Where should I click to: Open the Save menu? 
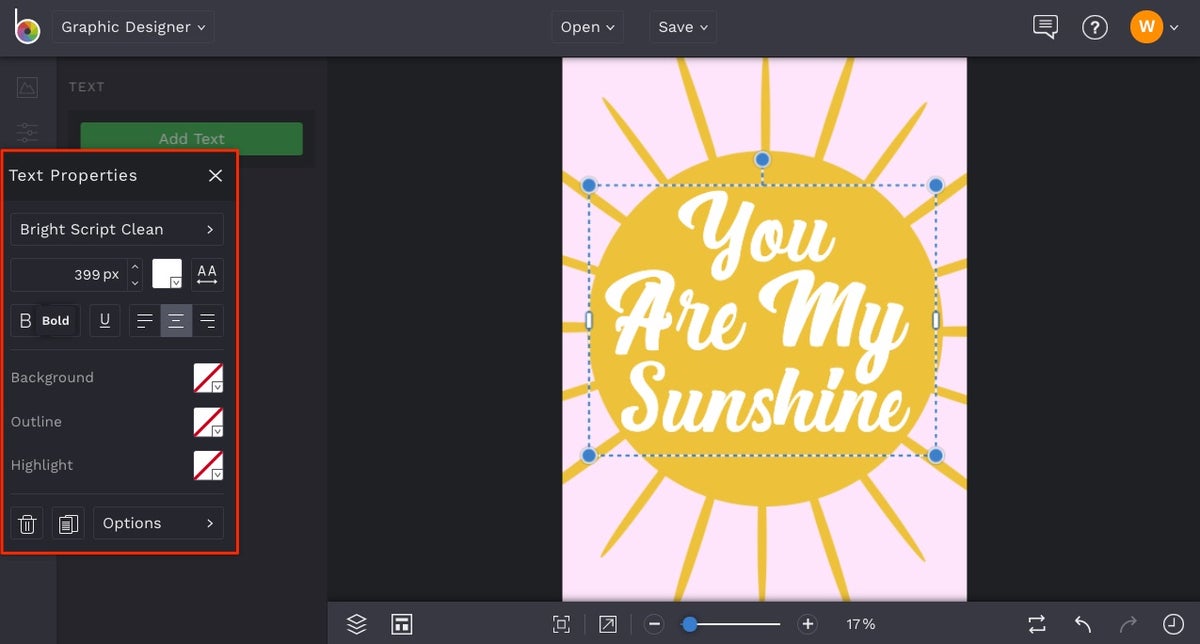[x=683, y=27]
